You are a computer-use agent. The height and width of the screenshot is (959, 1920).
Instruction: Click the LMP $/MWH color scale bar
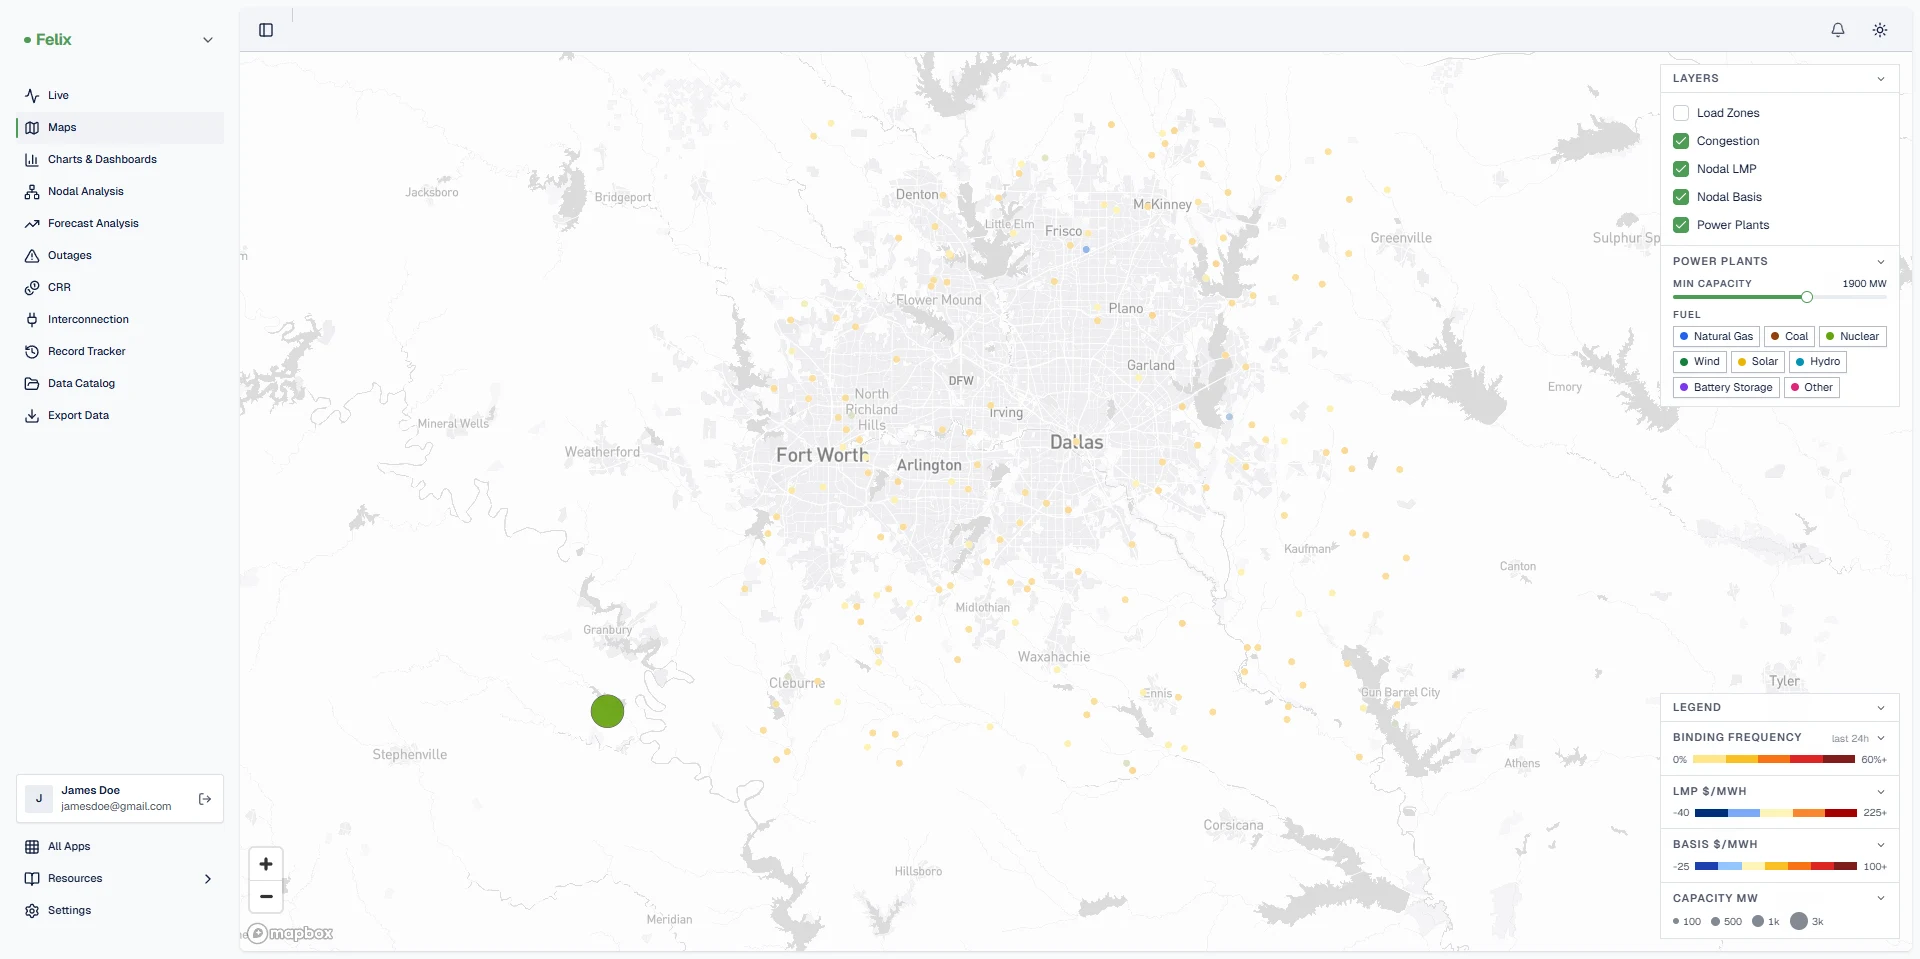click(x=1776, y=813)
